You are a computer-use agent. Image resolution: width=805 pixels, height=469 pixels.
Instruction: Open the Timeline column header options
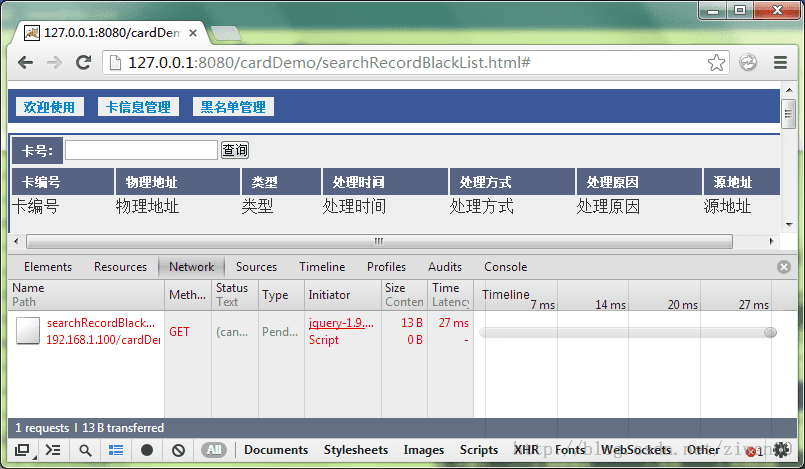tap(505, 295)
